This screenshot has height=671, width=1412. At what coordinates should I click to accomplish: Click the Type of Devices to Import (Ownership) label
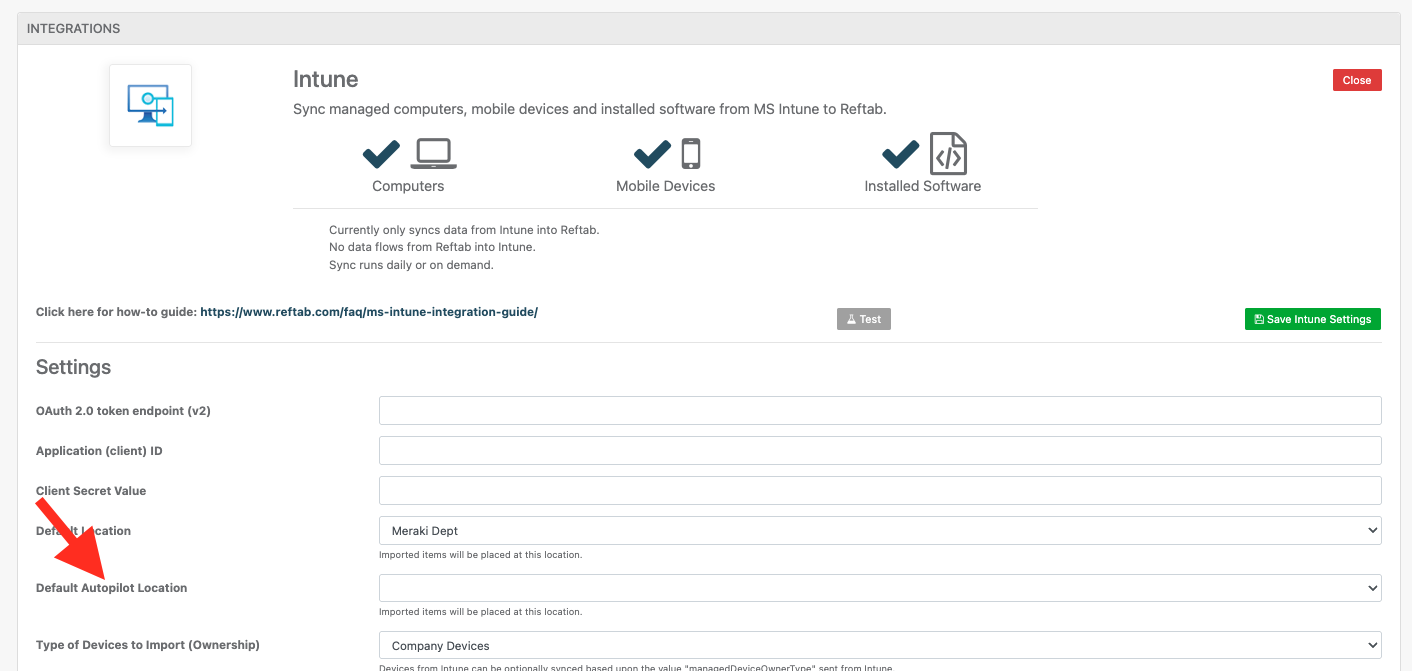click(x=148, y=645)
